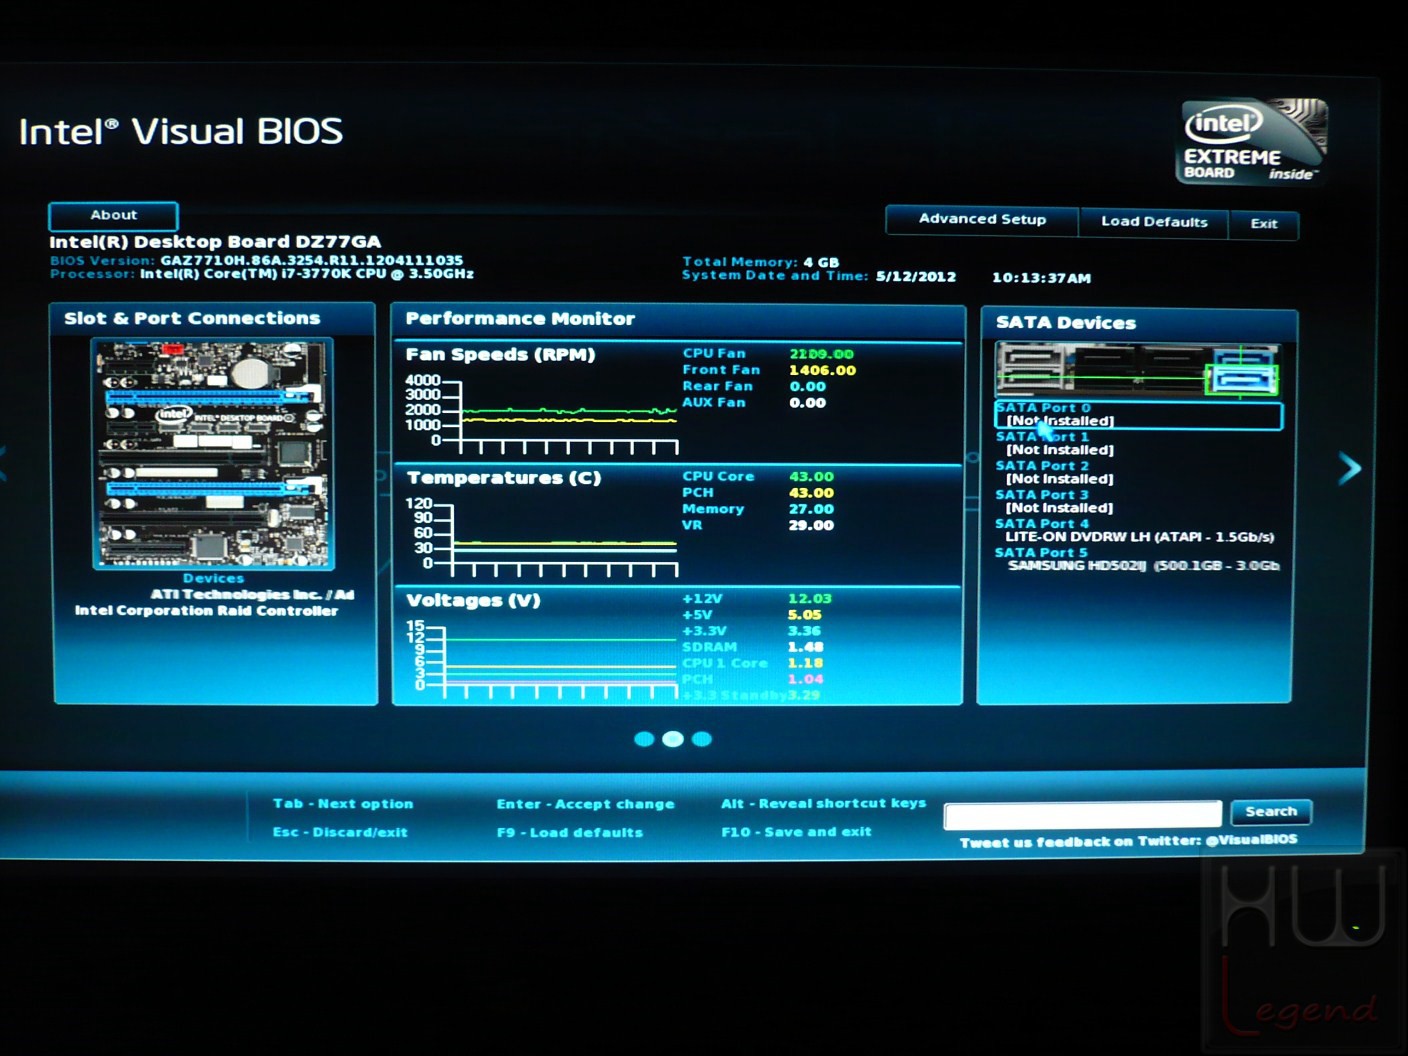Click Memory temperature 27.00

[x=811, y=509]
